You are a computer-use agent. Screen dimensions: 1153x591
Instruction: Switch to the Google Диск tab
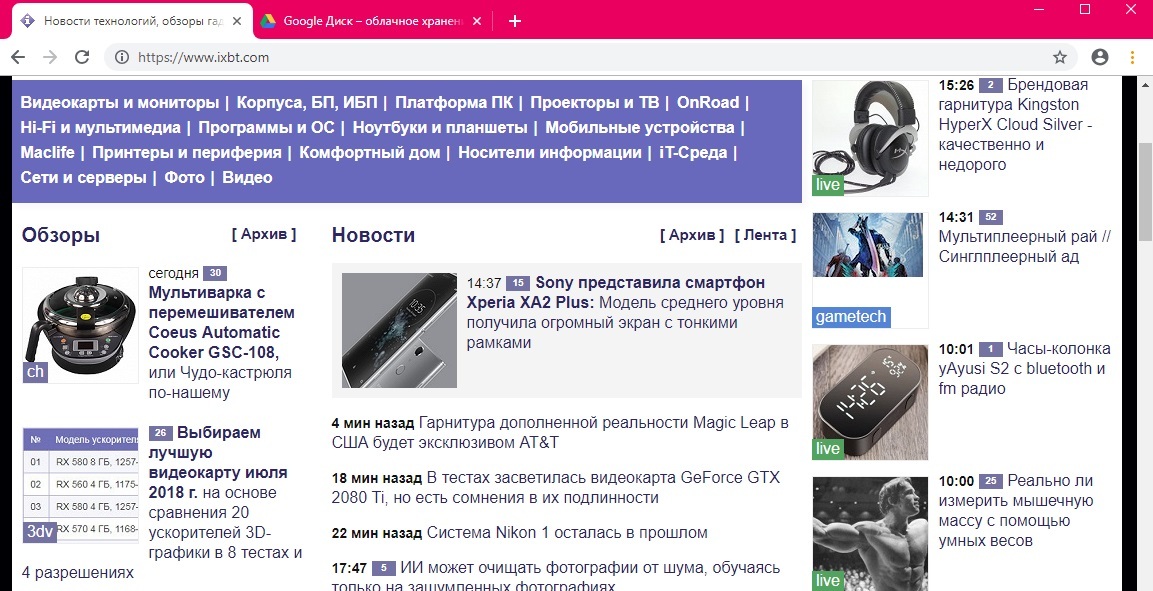373,21
